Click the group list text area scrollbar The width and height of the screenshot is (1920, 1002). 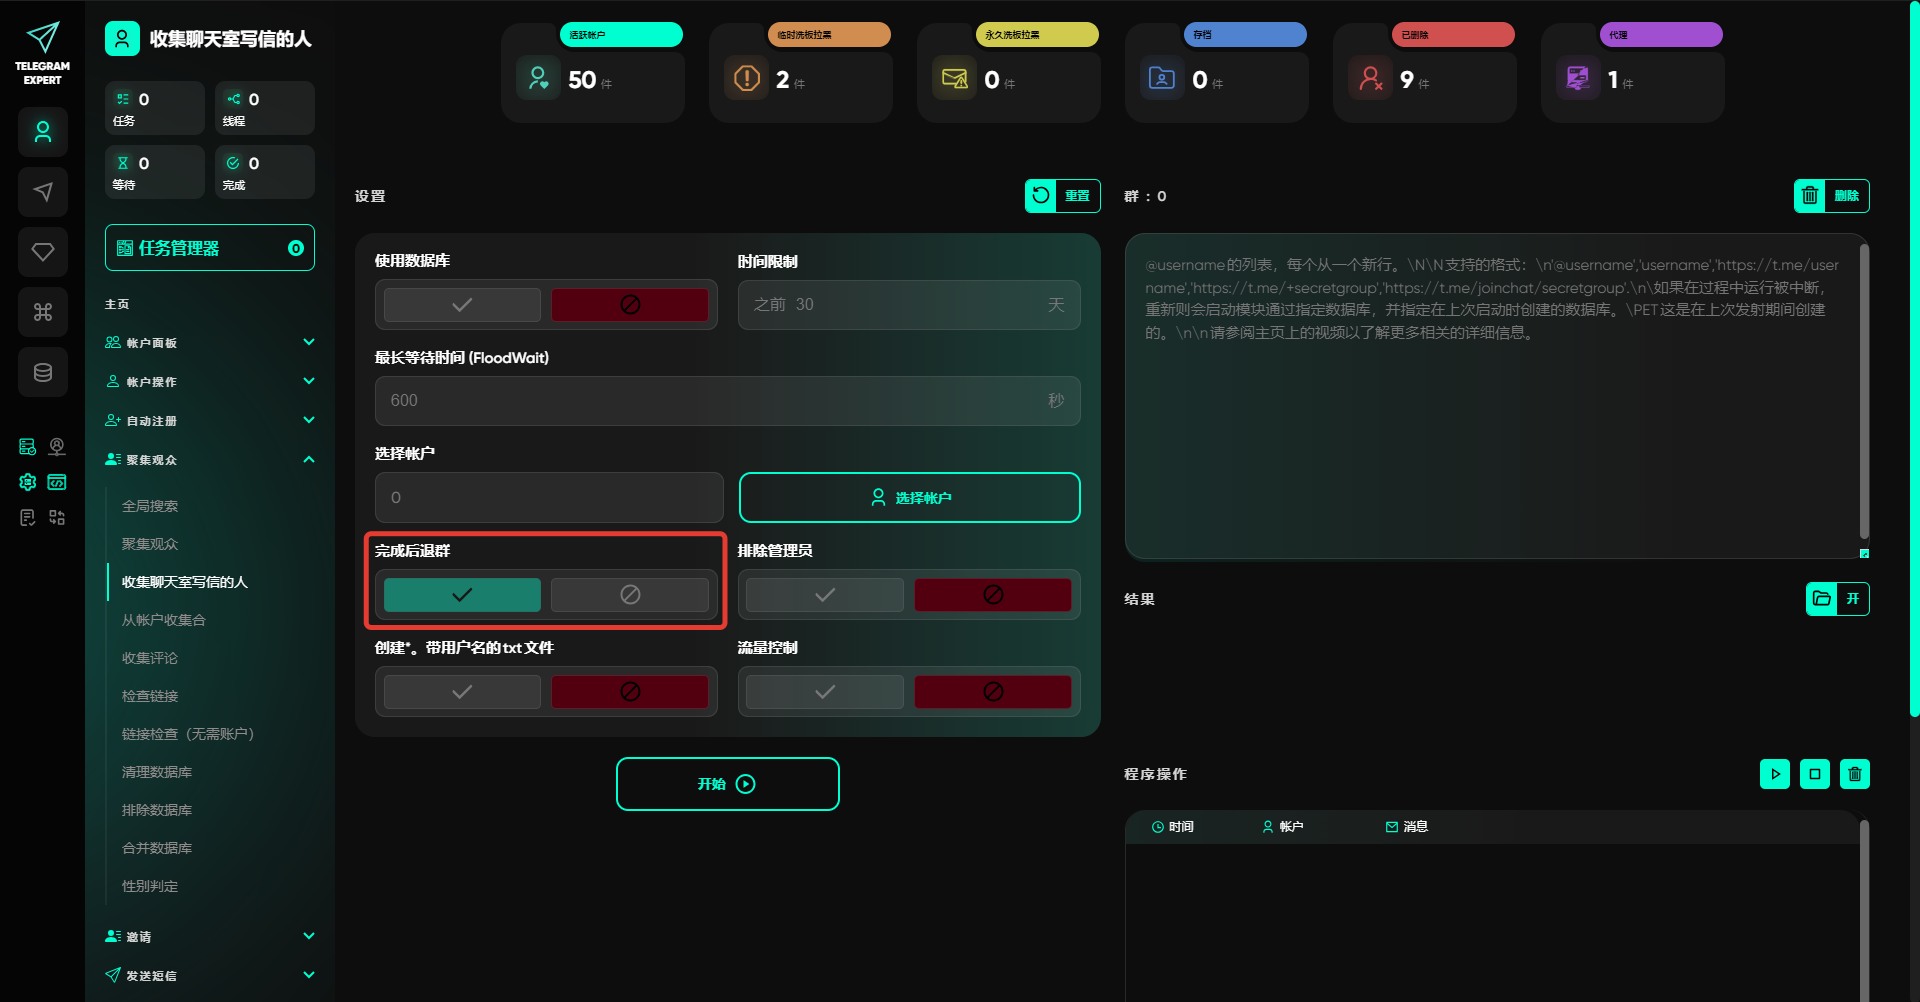[x=1863, y=390]
